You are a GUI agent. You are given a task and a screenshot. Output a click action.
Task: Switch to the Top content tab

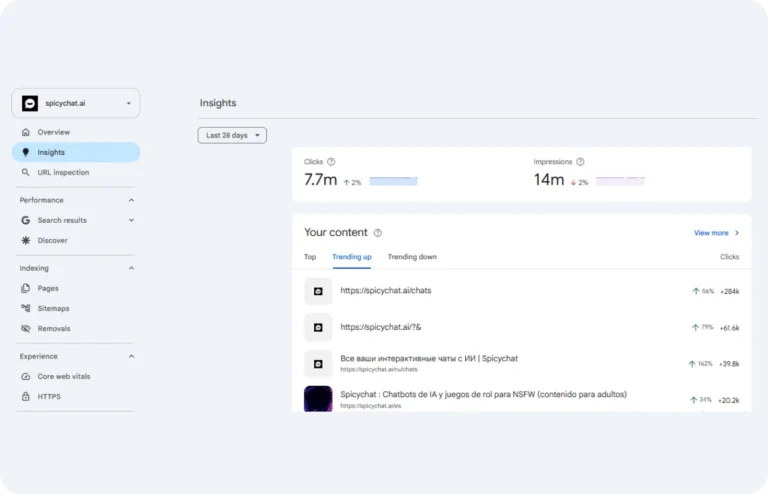click(x=310, y=257)
